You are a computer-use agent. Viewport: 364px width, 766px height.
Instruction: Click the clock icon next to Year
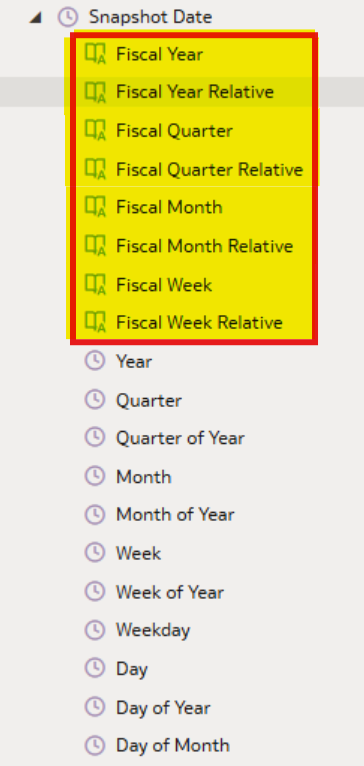pyautogui.click(x=95, y=361)
